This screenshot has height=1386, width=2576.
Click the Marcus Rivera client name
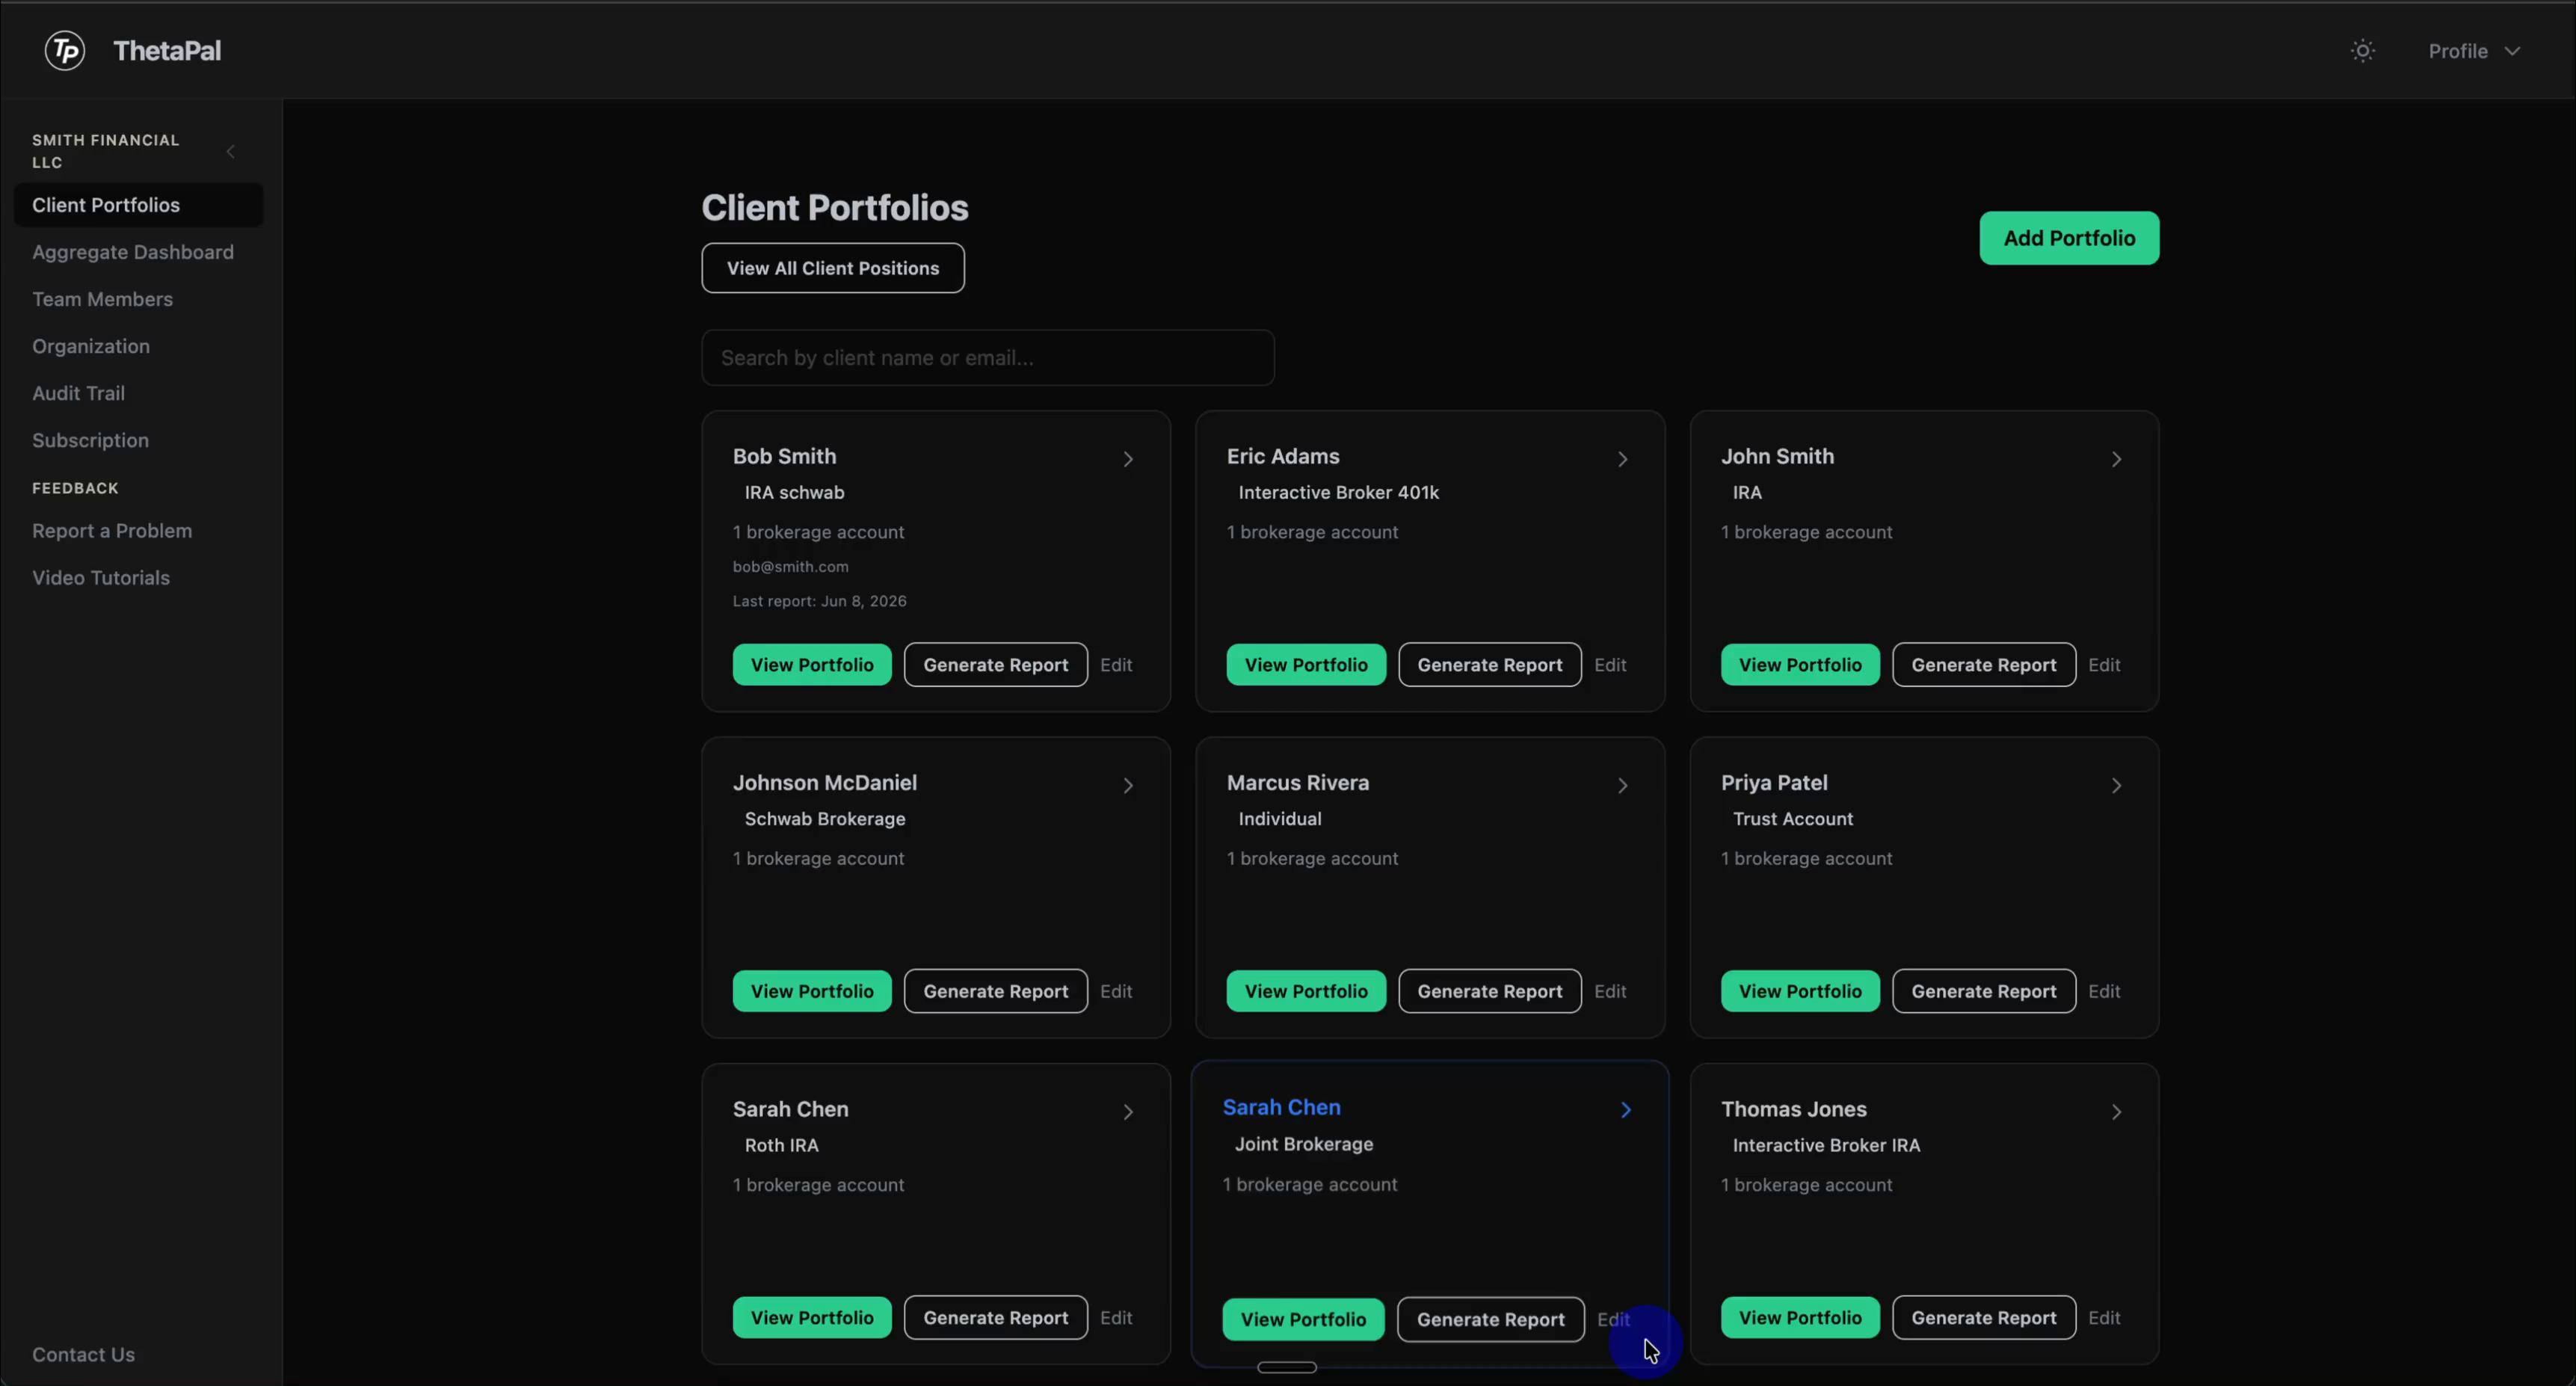(x=1298, y=783)
